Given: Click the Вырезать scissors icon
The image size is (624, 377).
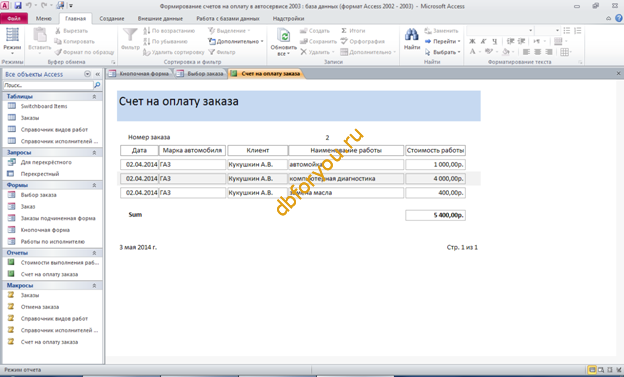Looking at the screenshot, I should click(58, 31).
